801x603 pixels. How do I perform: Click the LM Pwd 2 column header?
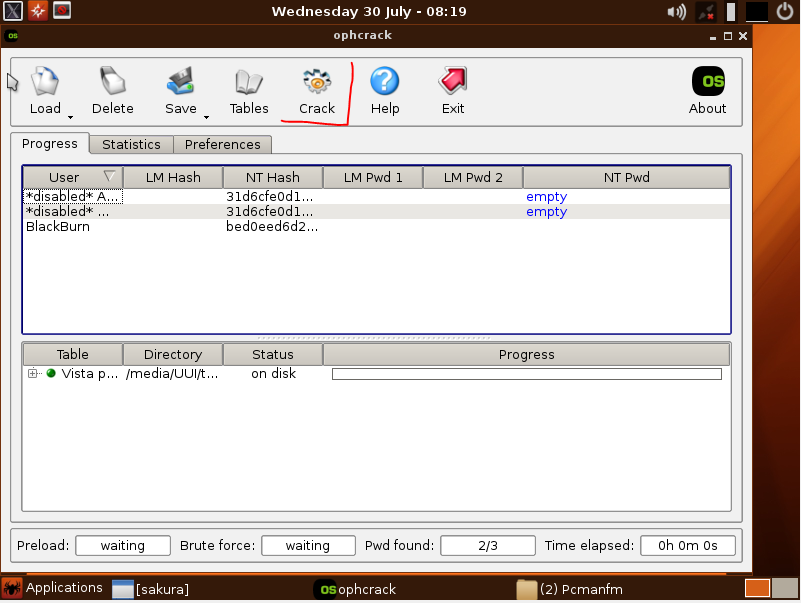(x=473, y=177)
